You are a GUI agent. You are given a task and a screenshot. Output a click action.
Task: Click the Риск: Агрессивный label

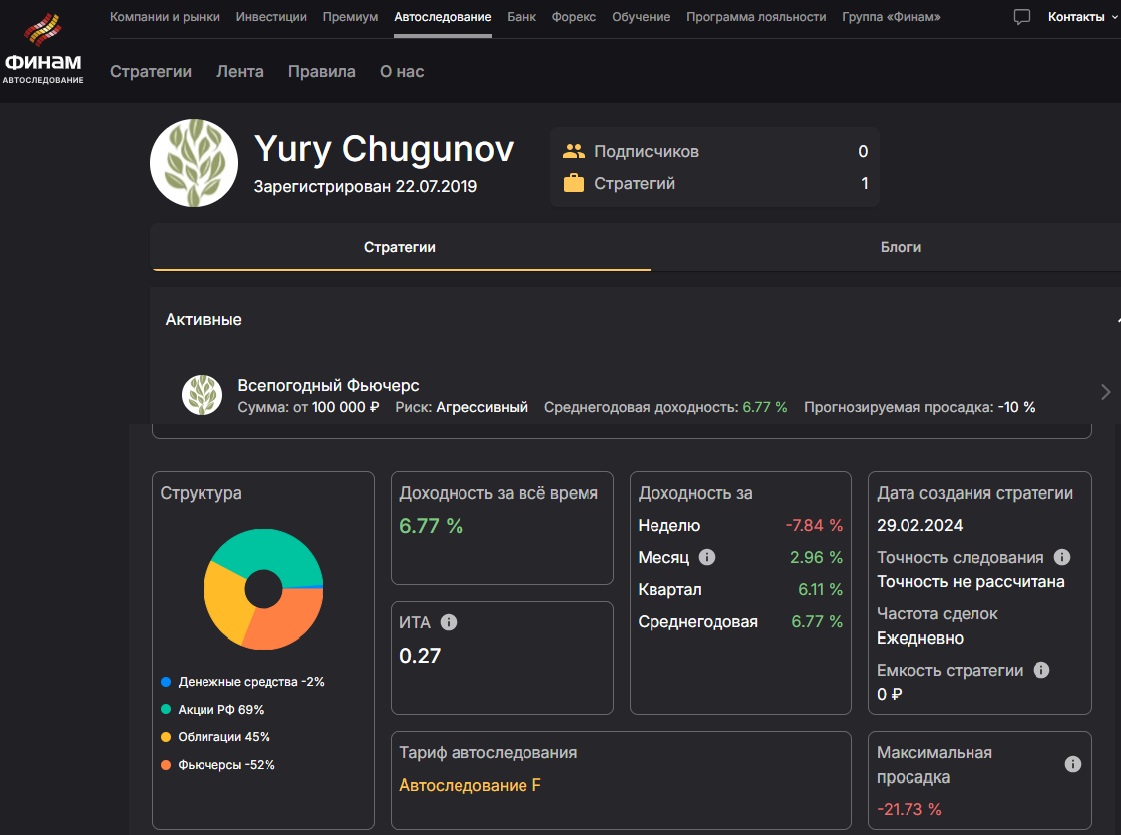tap(461, 407)
